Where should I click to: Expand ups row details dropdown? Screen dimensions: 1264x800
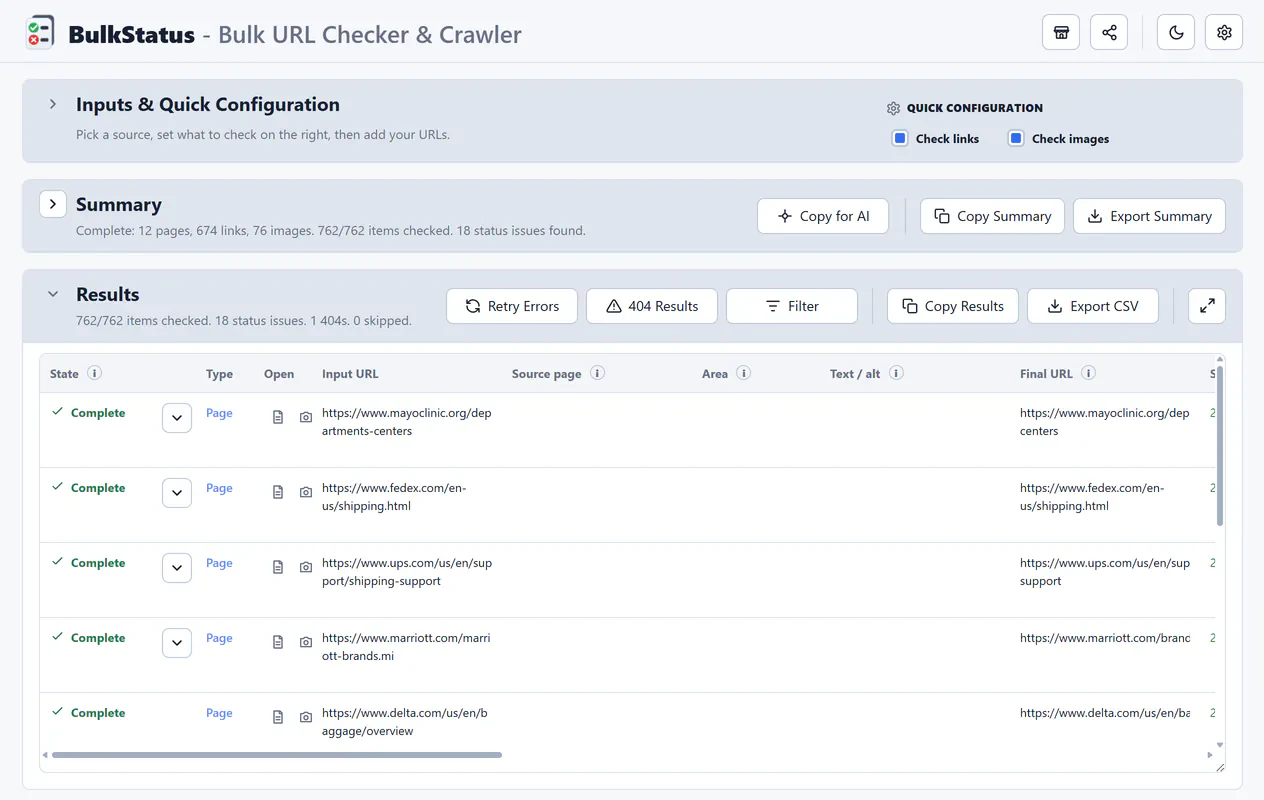(177, 568)
